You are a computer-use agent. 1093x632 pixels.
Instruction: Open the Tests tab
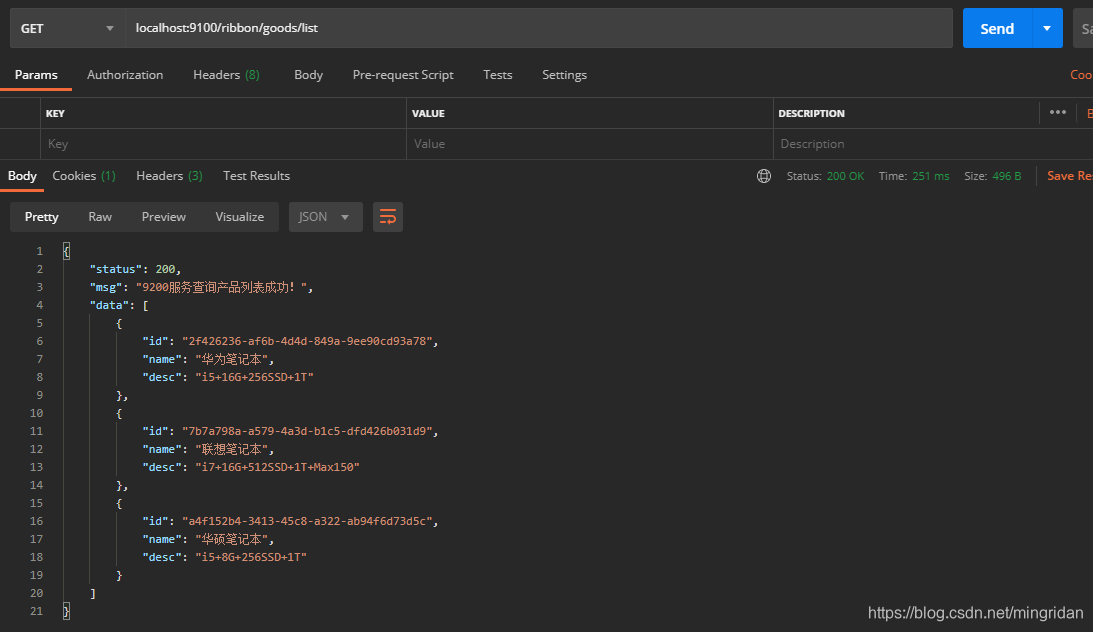(498, 75)
